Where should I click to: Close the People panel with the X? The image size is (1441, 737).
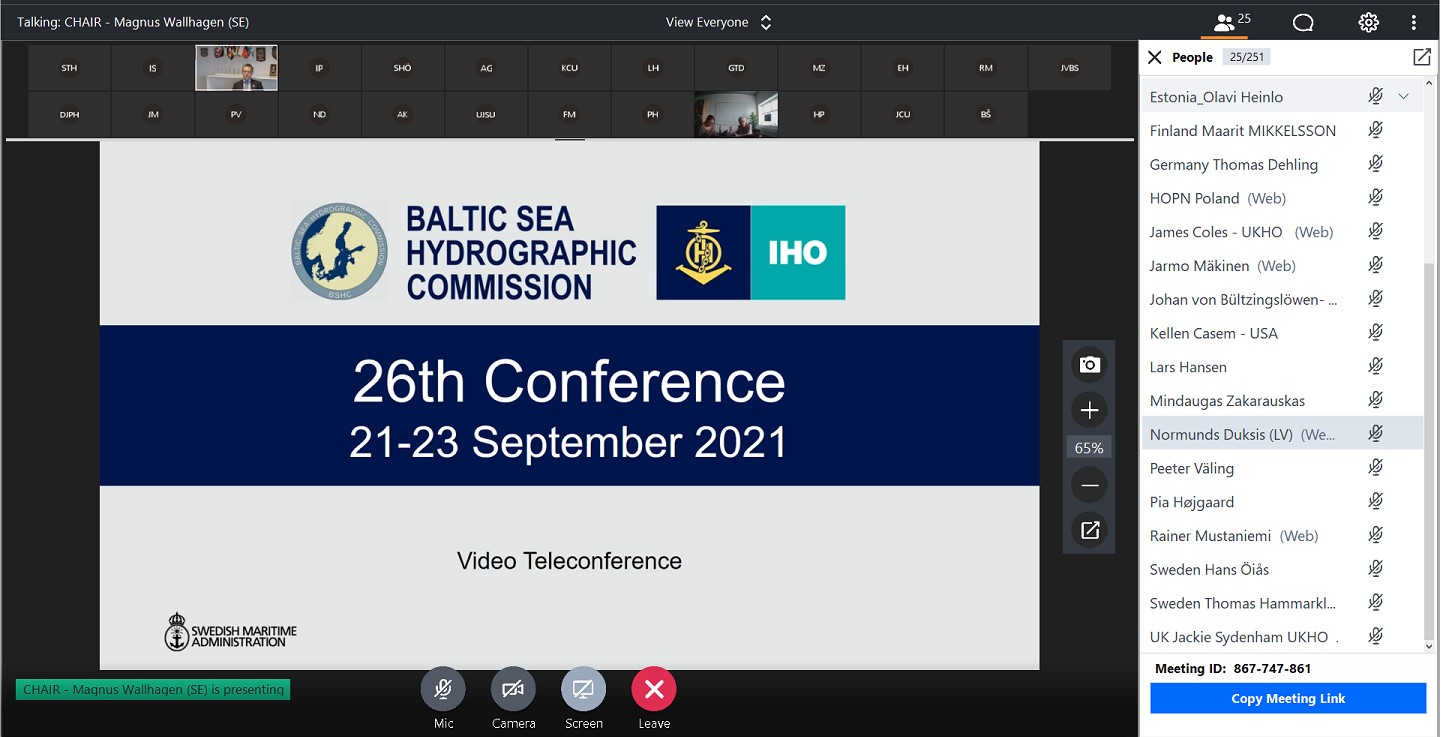click(1154, 57)
